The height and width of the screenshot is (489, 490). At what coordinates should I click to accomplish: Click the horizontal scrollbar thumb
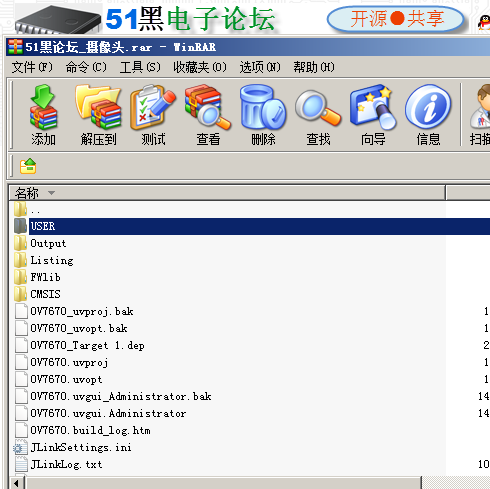coord(224,483)
